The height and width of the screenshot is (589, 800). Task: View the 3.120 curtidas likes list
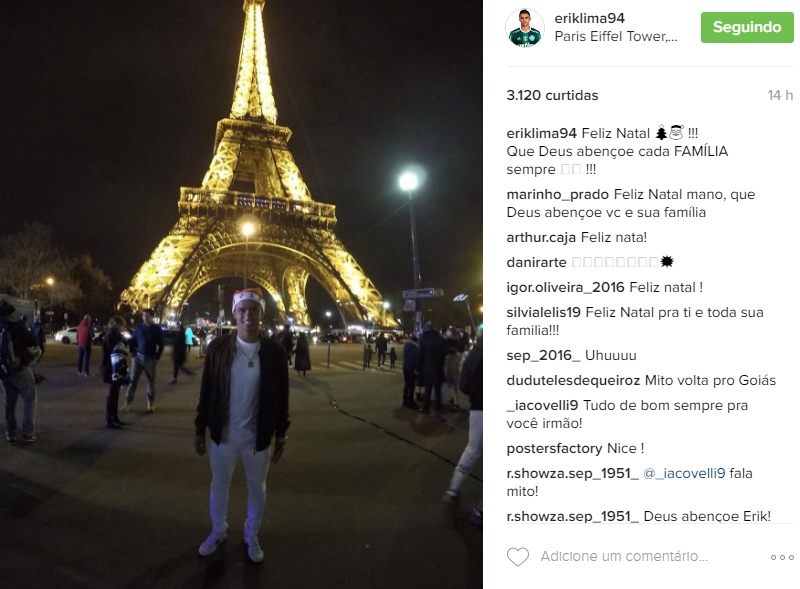[x=552, y=95]
